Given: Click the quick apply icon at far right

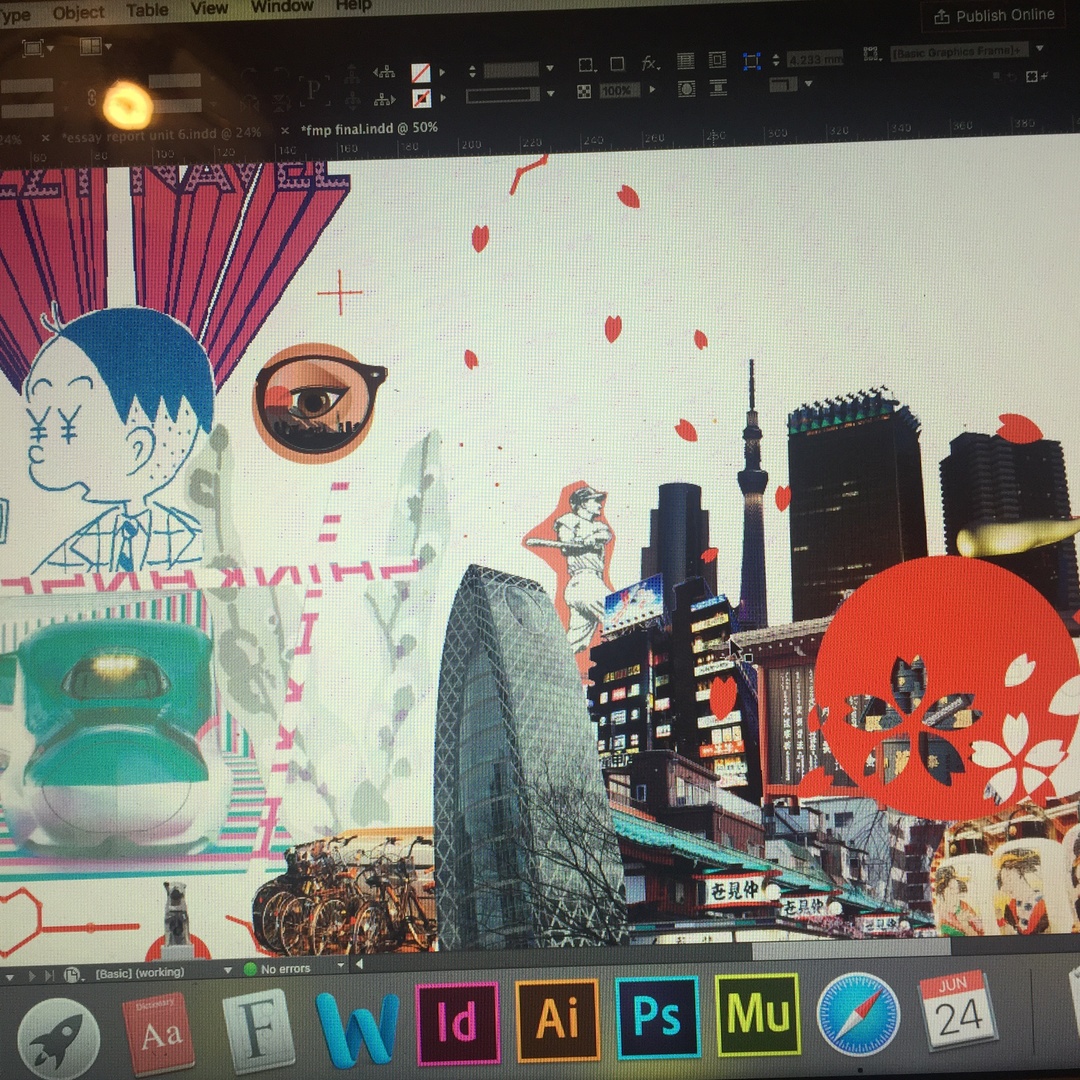Looking at the screenshot, I should [x=1036, y=76].
